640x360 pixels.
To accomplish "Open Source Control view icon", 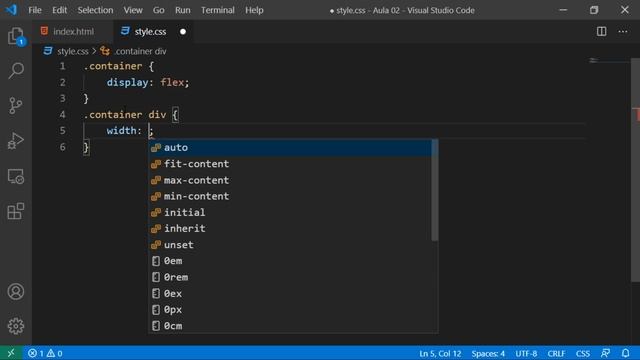I will click(x=16, y=106).
